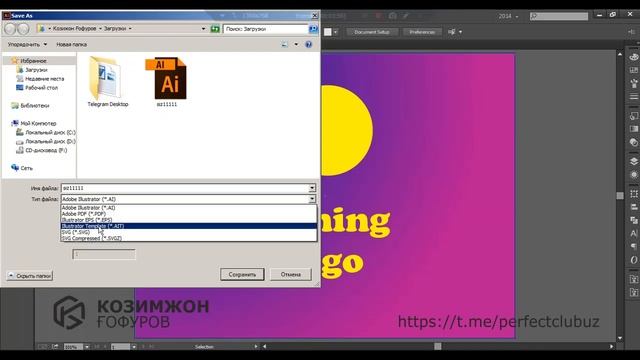Click the vertical scrollbar thumb of Illustrator canvas
Screen dimensions: 640x360
620,196
